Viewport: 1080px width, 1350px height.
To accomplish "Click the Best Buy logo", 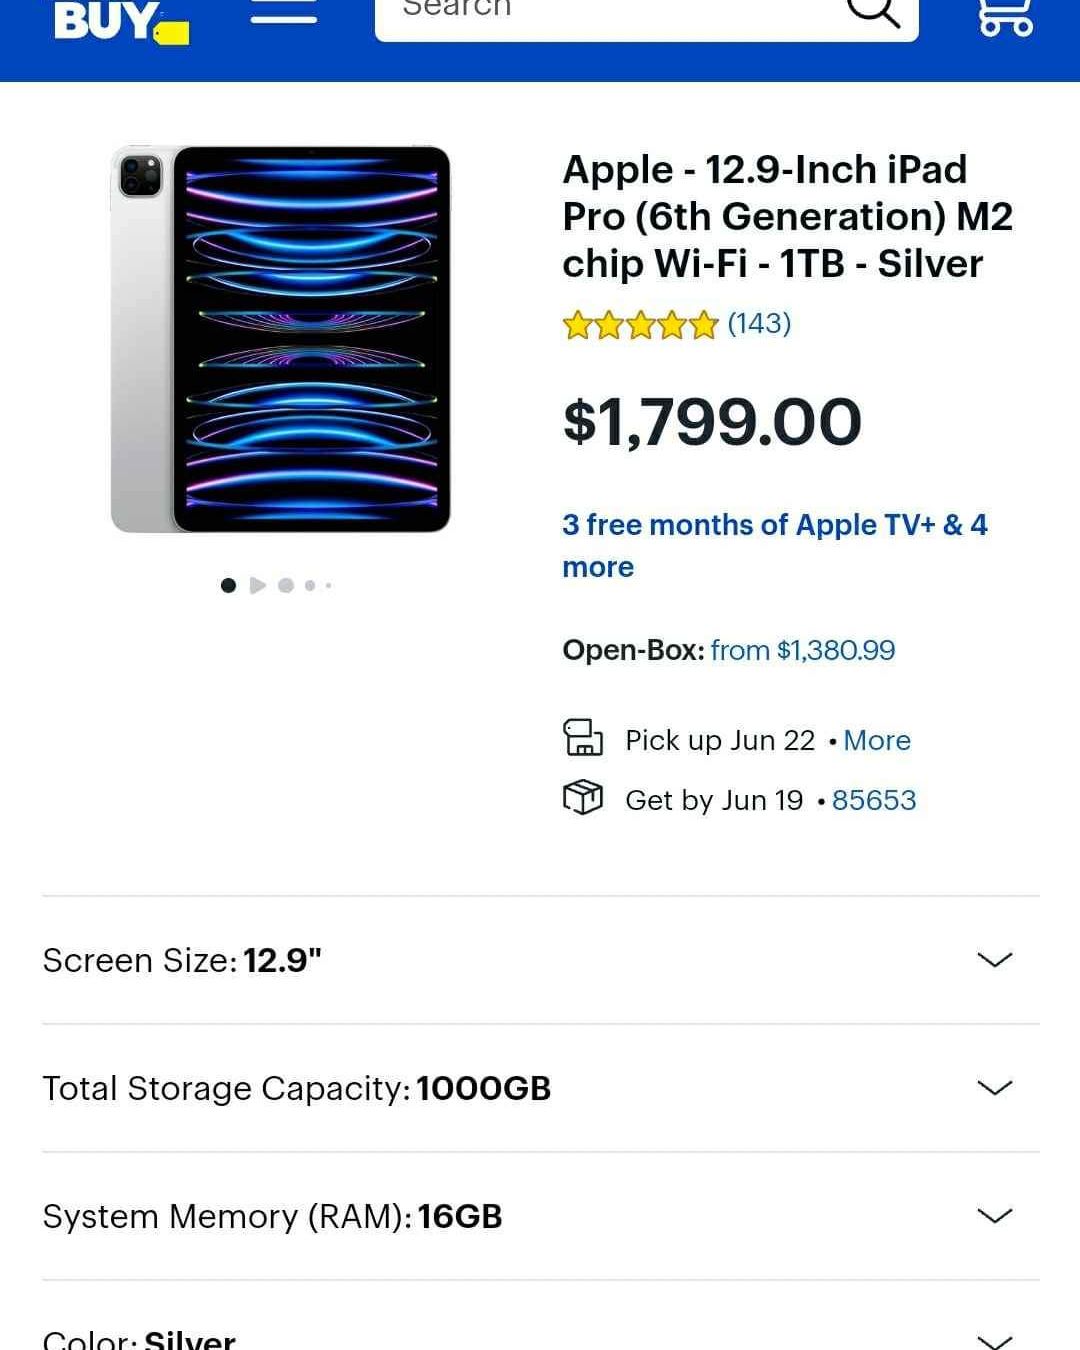I will pos(121,21).
